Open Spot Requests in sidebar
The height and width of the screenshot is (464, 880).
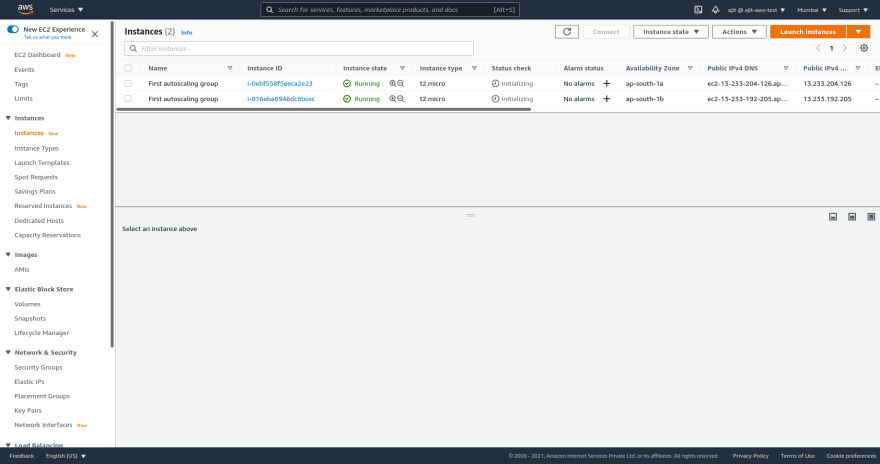tap(36, 177)
